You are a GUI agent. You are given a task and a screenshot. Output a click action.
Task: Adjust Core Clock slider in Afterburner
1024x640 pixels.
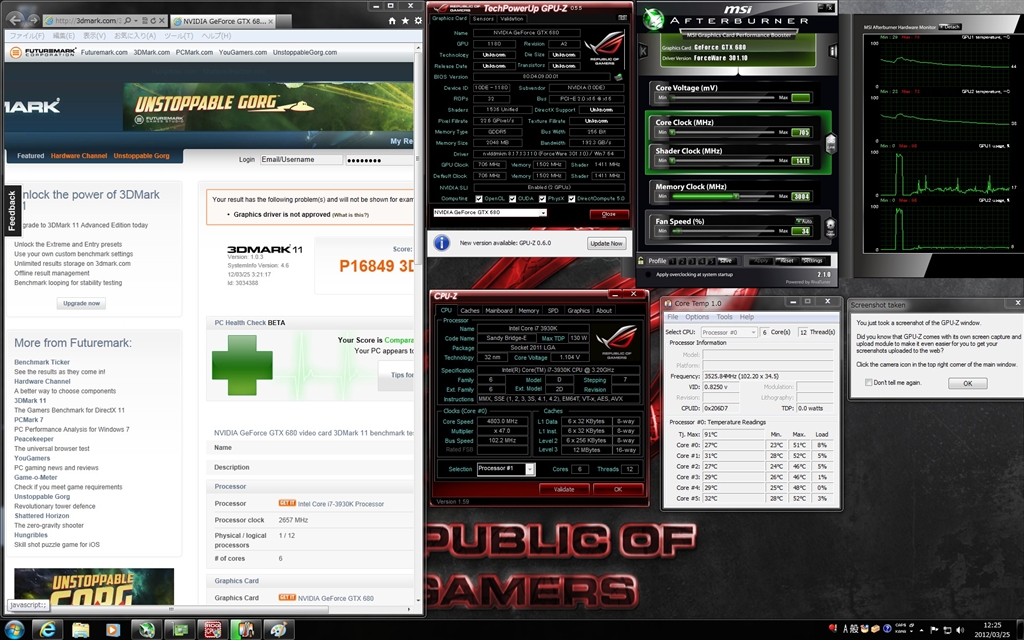click(722, 133)
